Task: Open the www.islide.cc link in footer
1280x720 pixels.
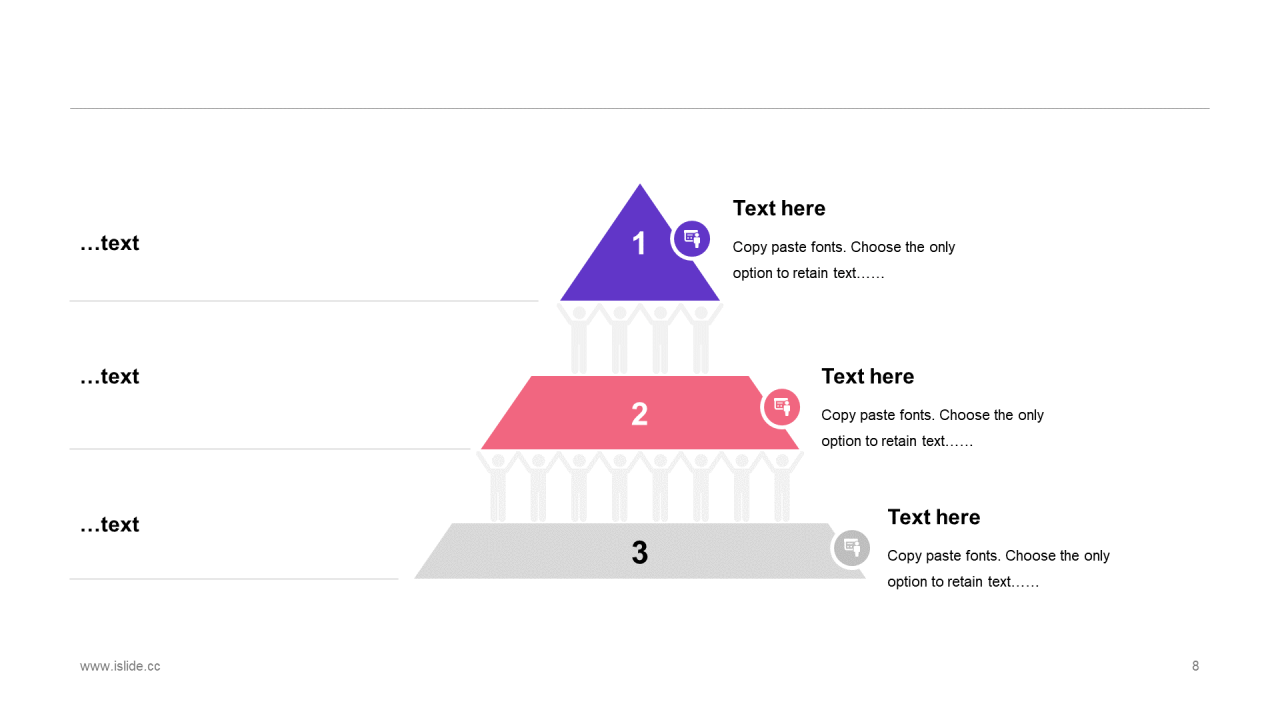Action: tap(120, 666)
